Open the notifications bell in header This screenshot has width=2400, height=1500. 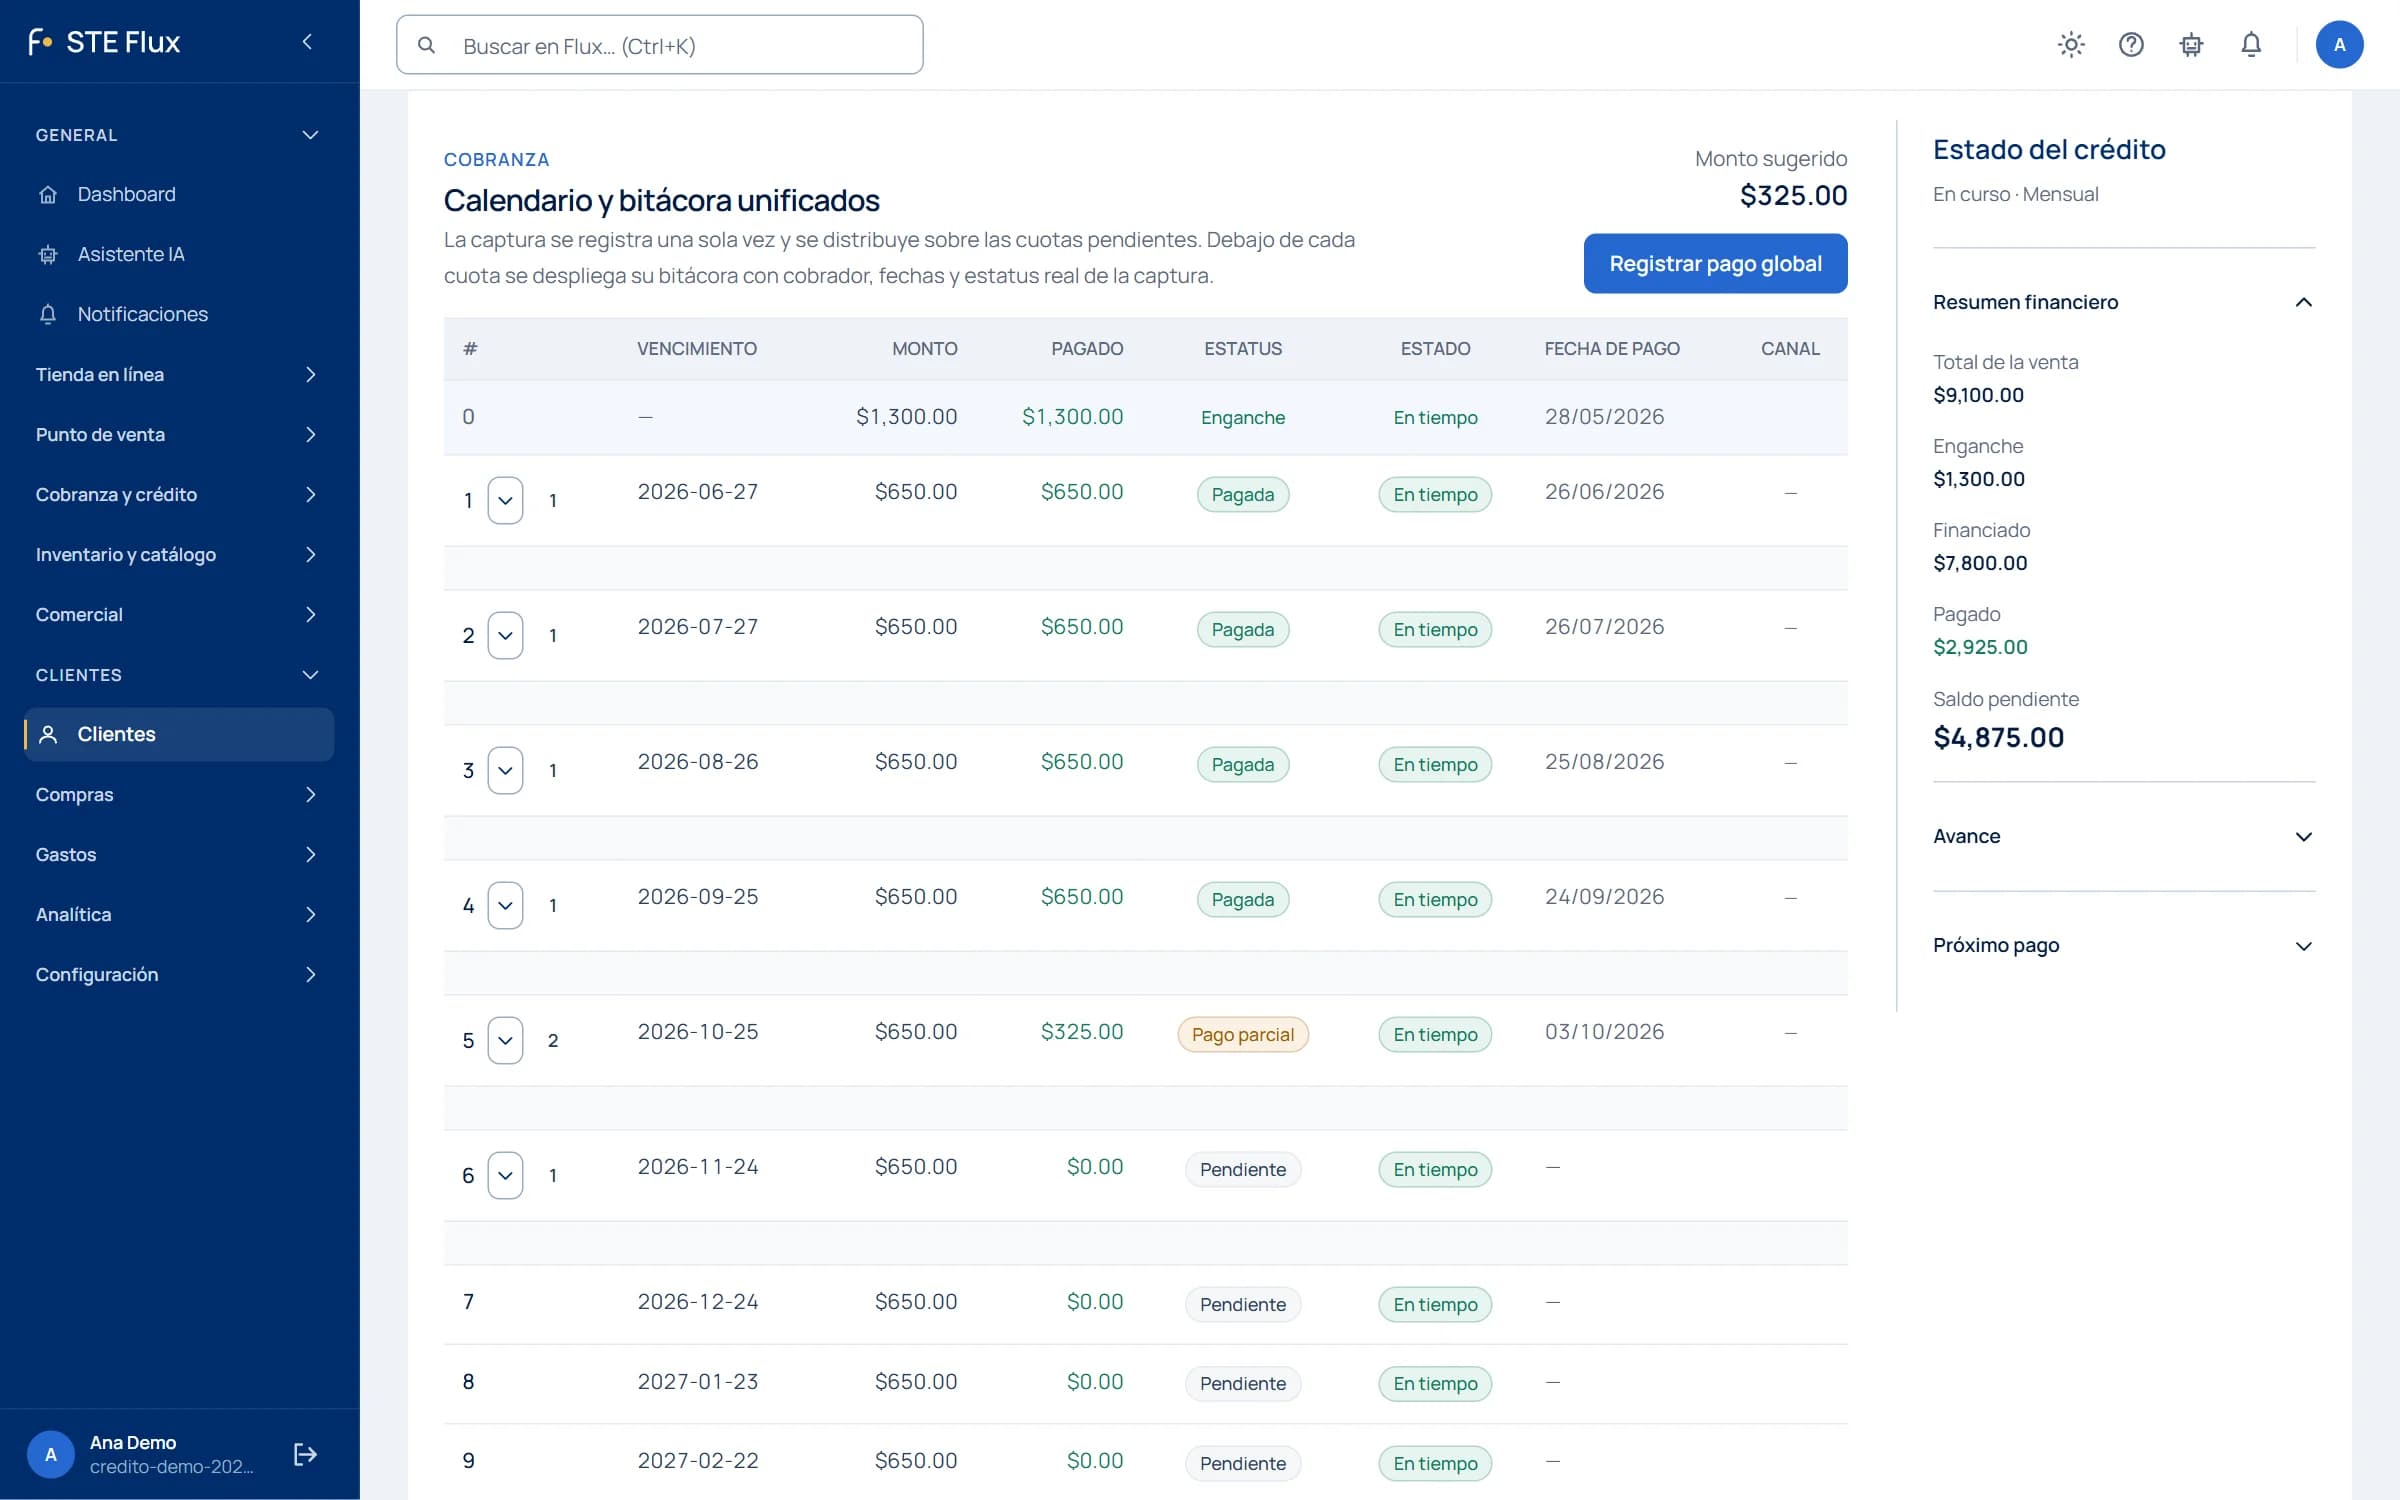(2251, 44)
